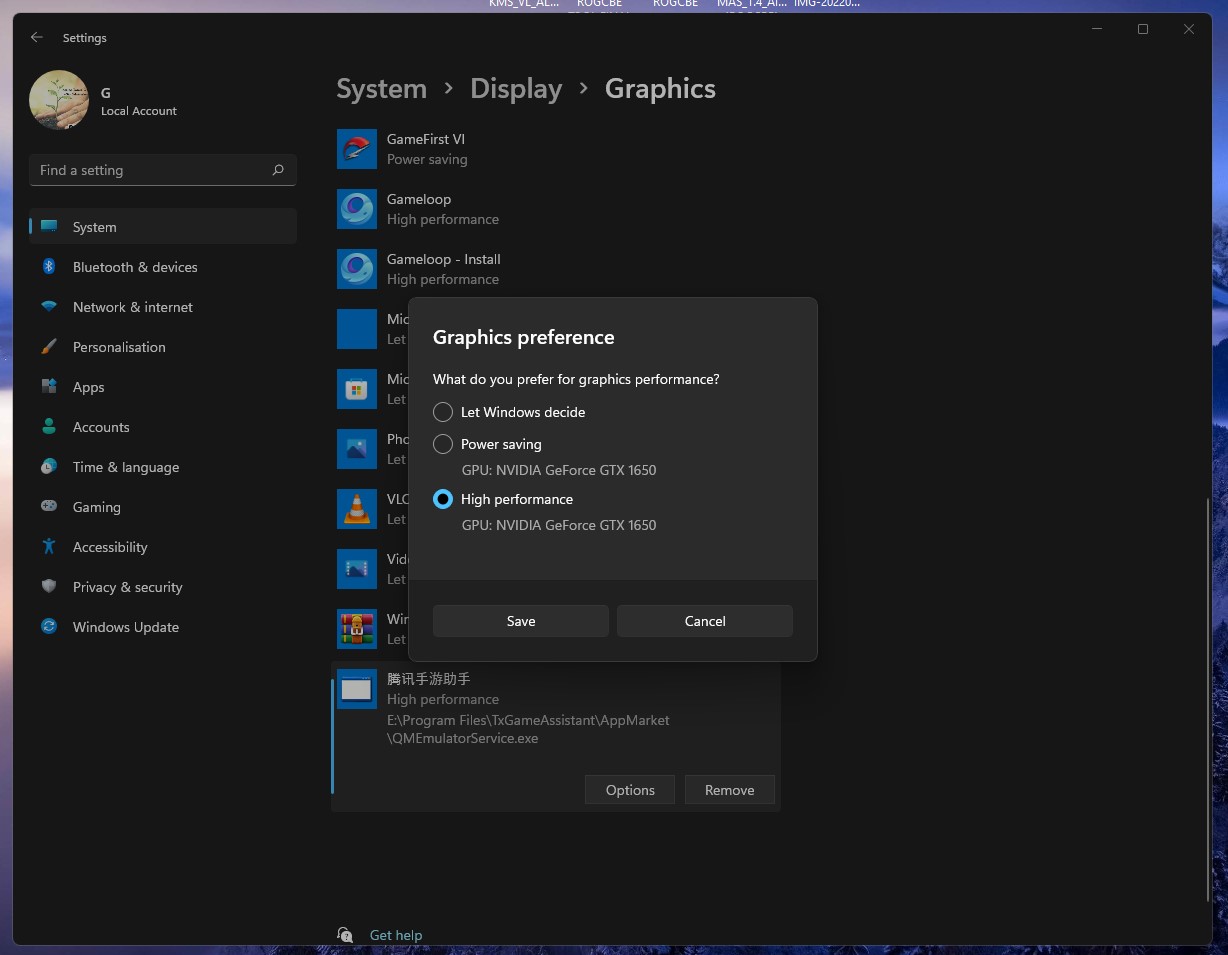Open Accounts settings category
1228x955 pixels.
[163, 427]
